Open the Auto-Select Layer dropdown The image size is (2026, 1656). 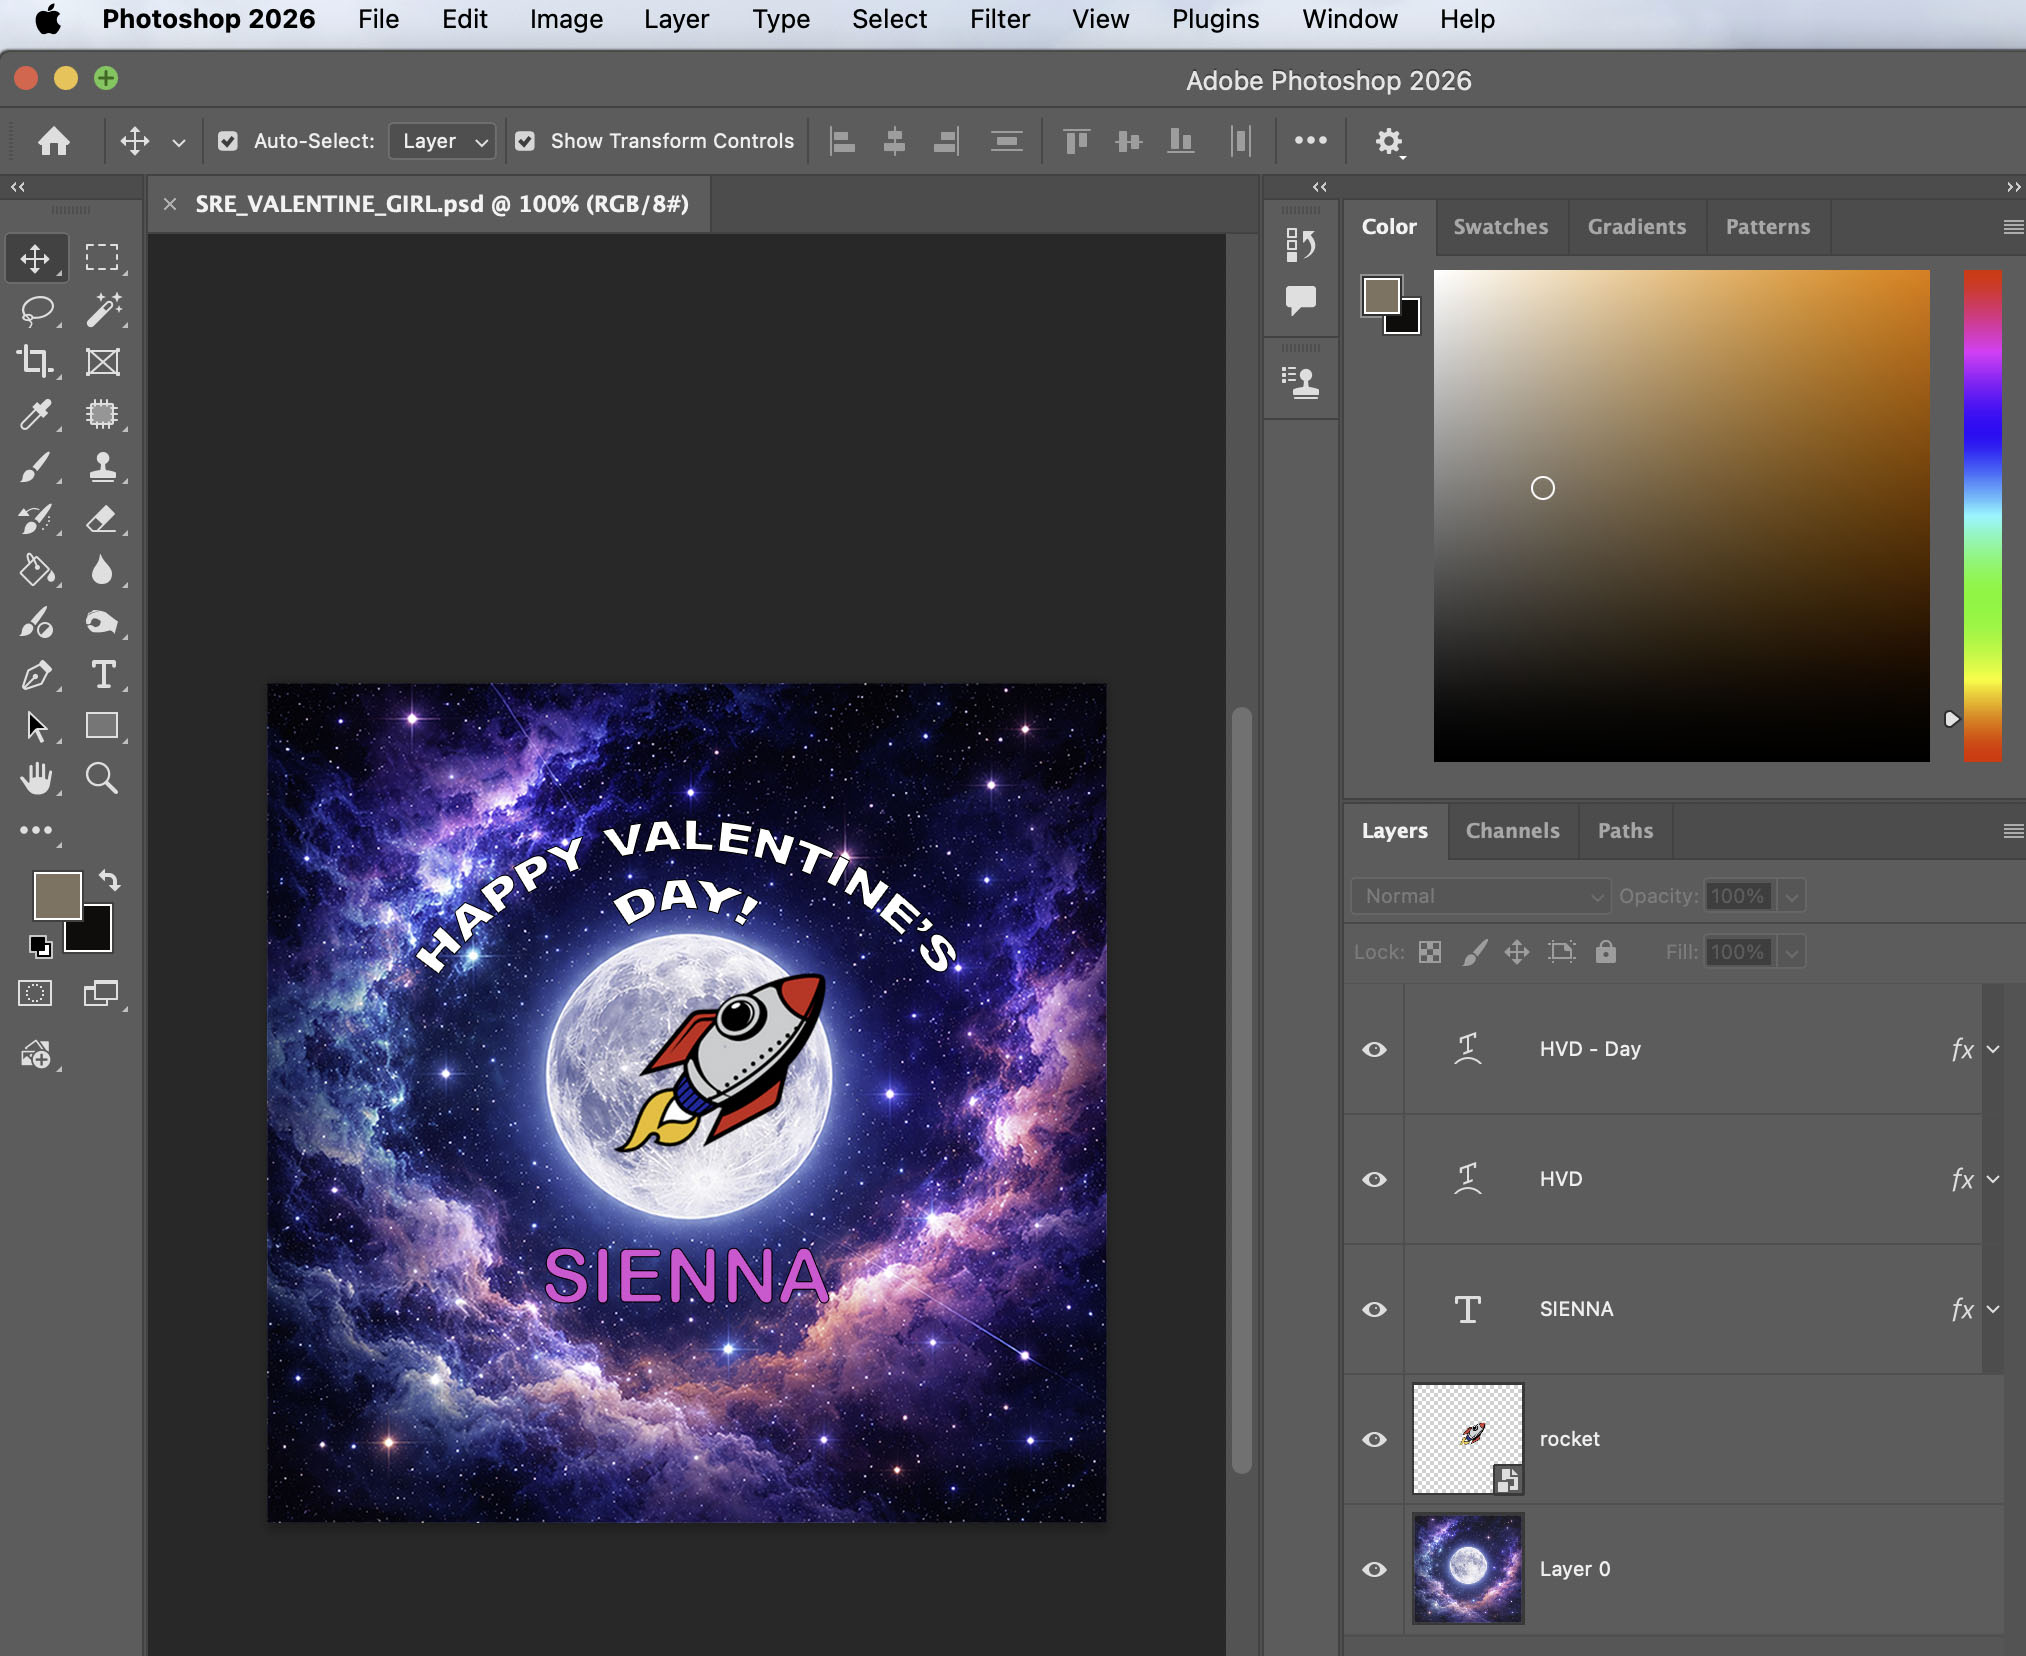pos(443,141)
